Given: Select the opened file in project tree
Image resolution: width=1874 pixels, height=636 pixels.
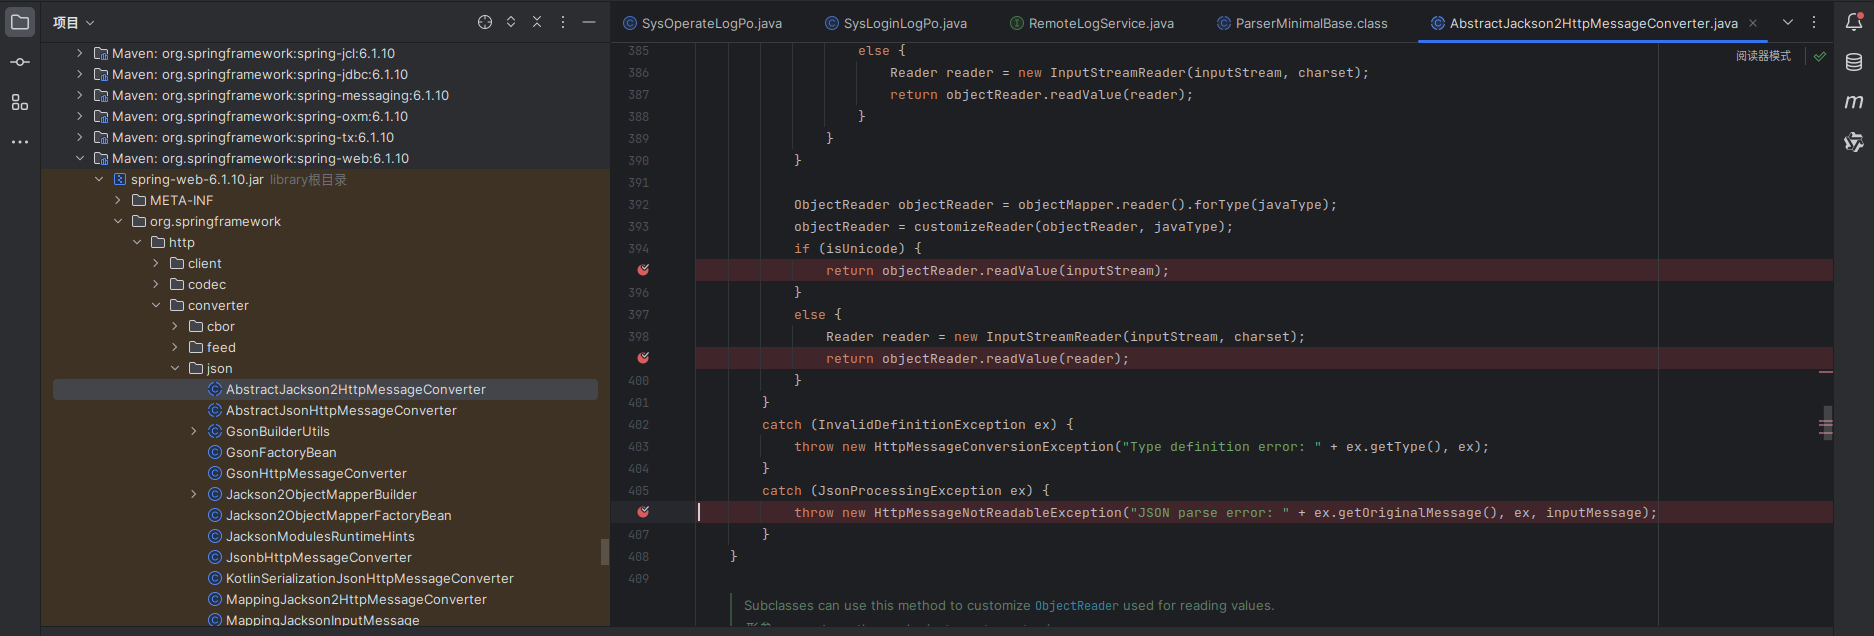Looking at the screenshot, I should 485,22.
